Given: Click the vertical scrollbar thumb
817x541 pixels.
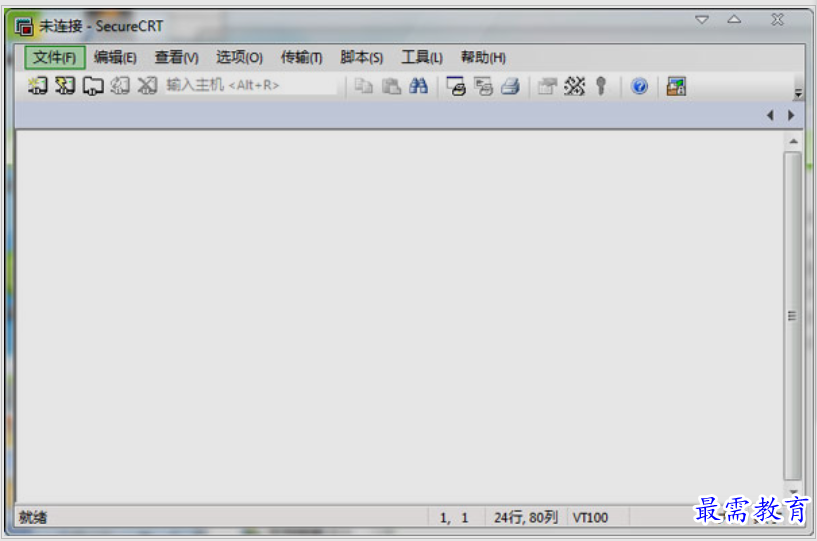Looking at the screenshot, I should [793, 316].
